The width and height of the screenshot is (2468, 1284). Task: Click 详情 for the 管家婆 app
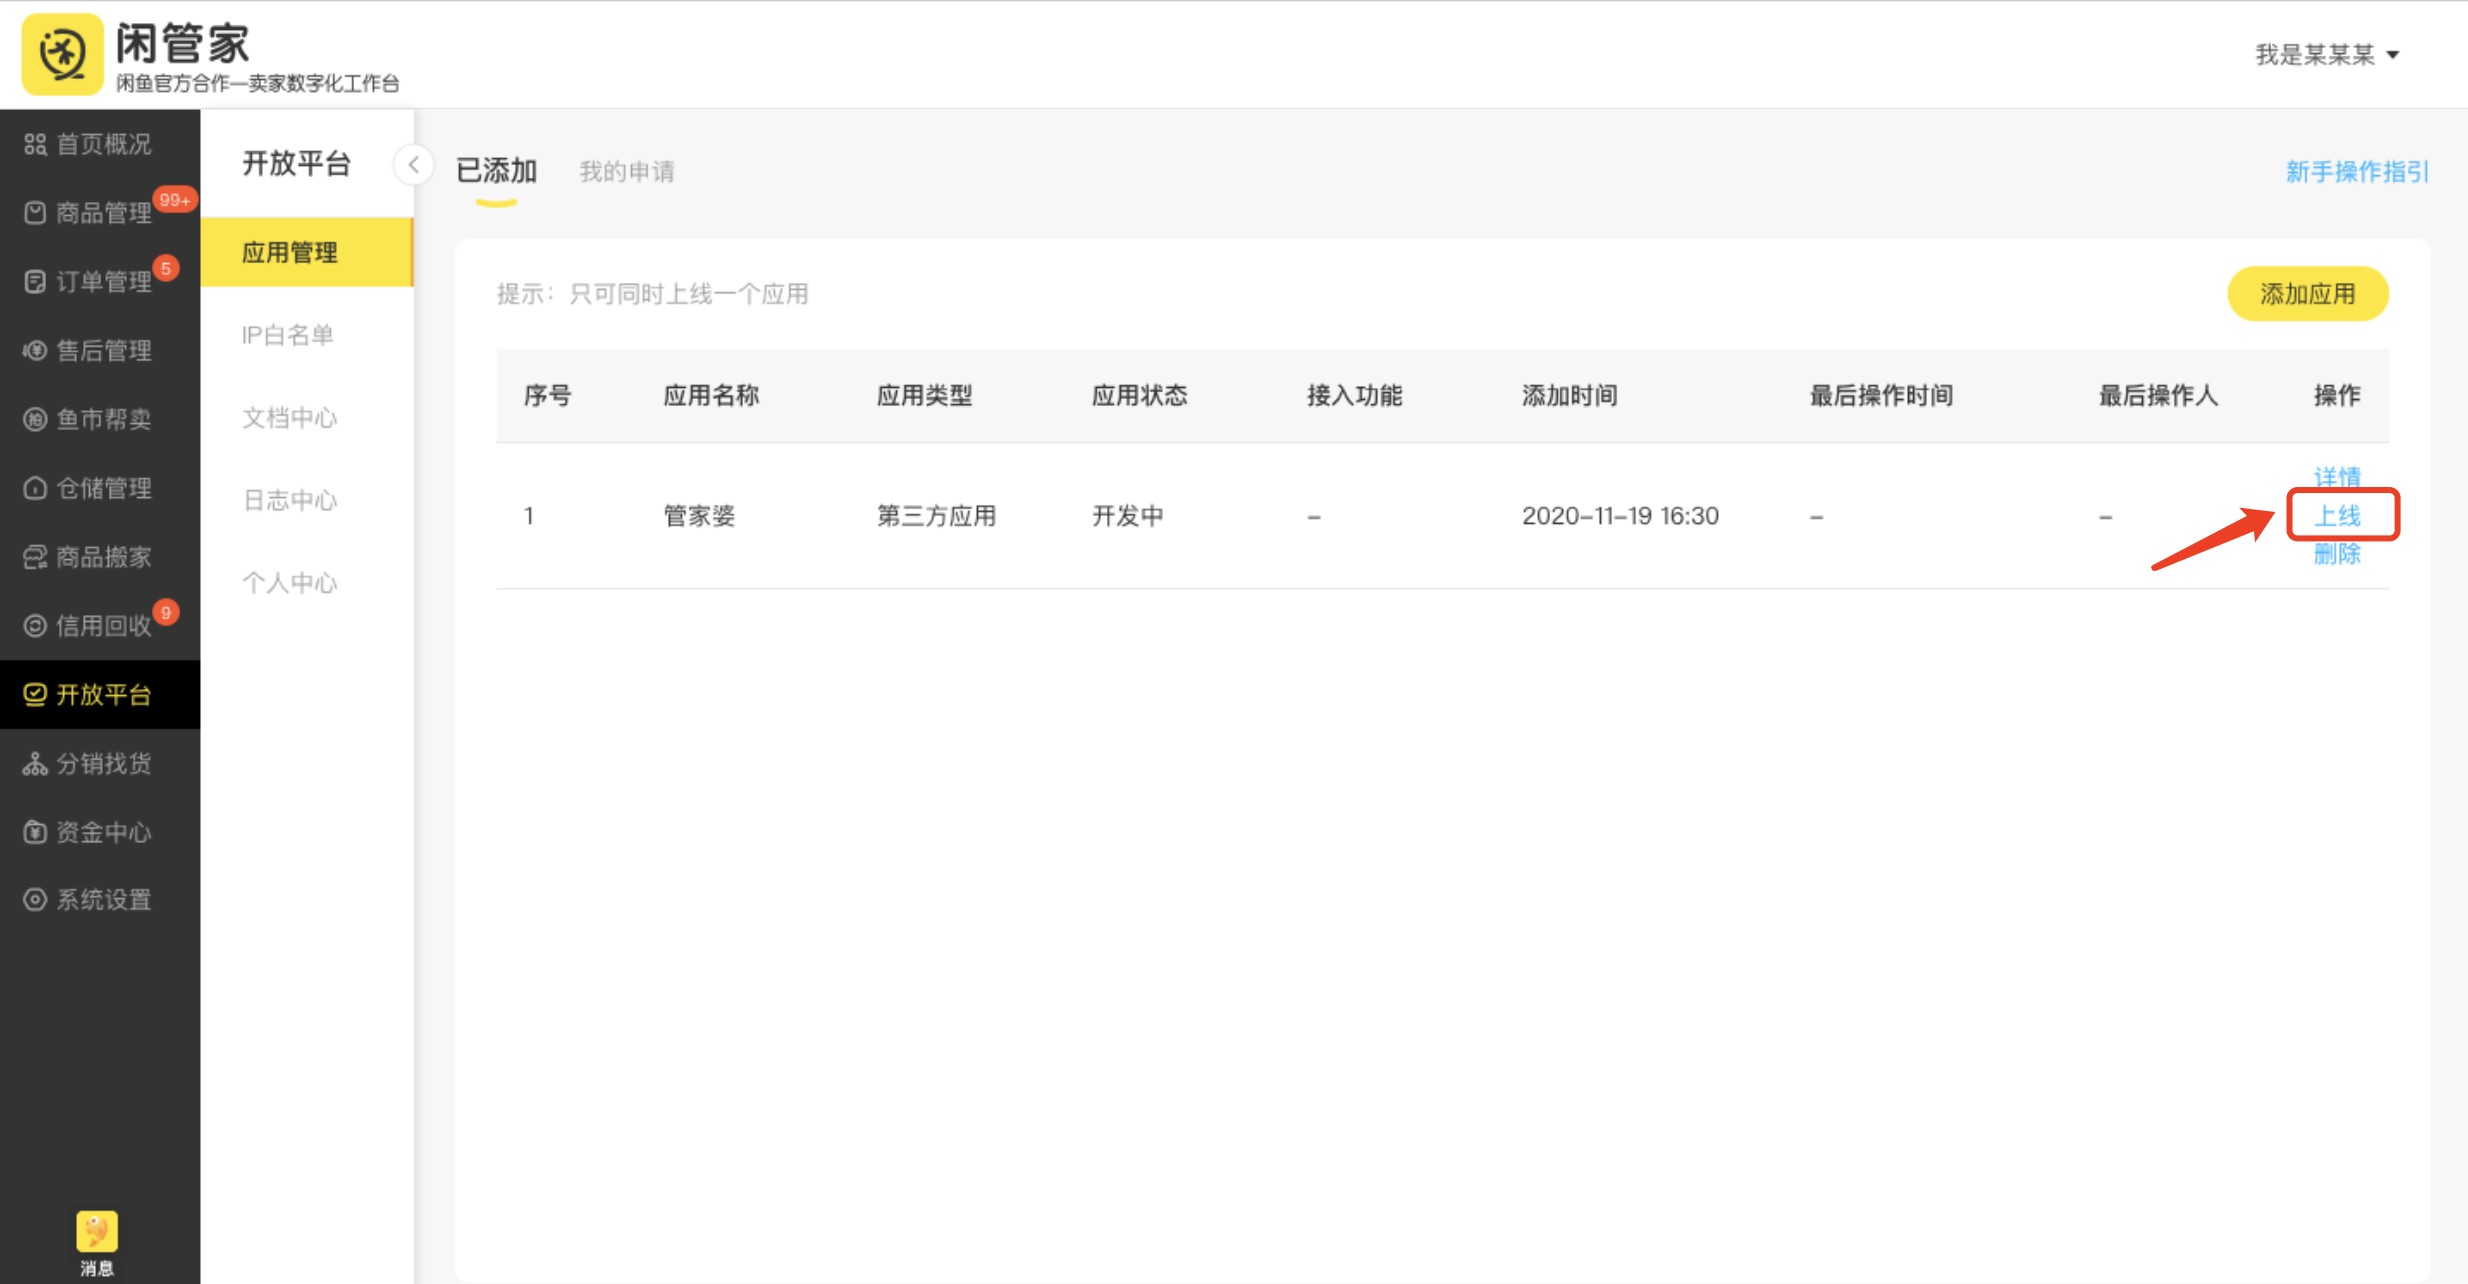[x=2337, y=477]
